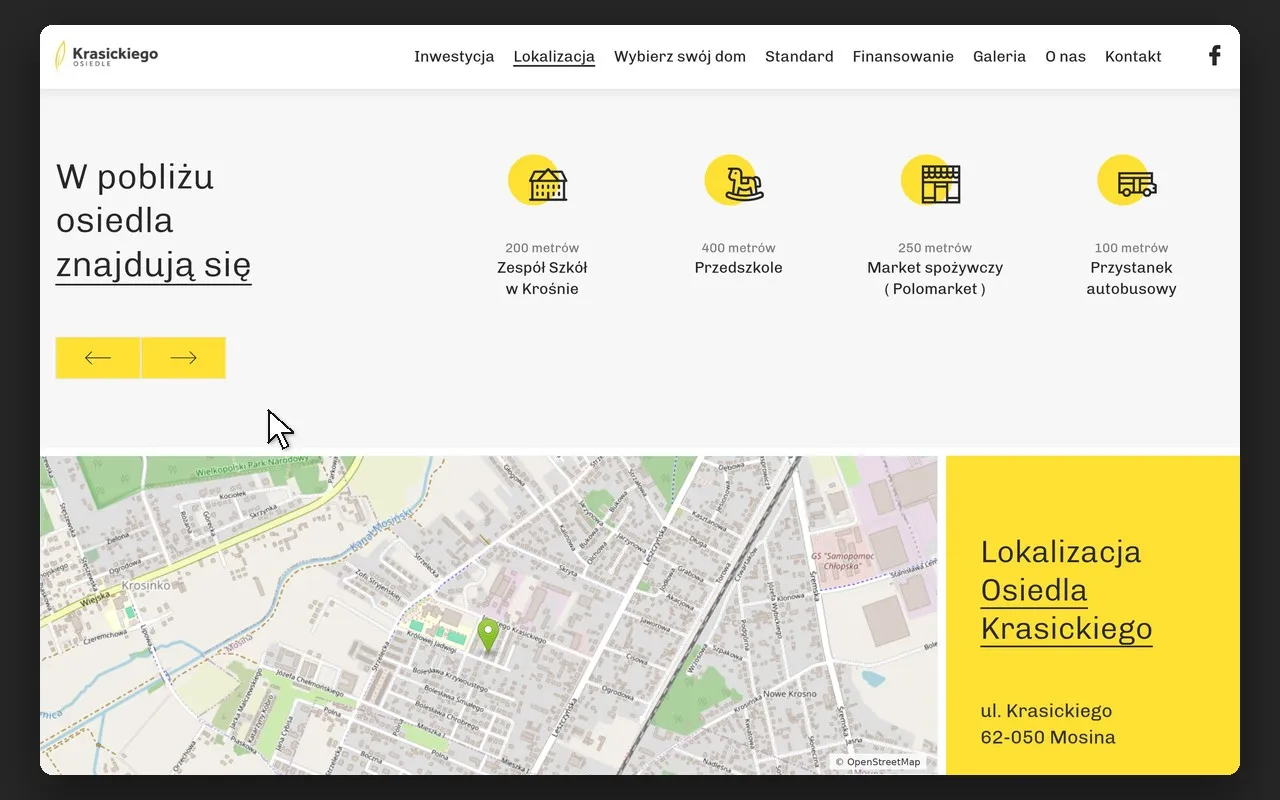Go to the Standard section

click(799, 57)
